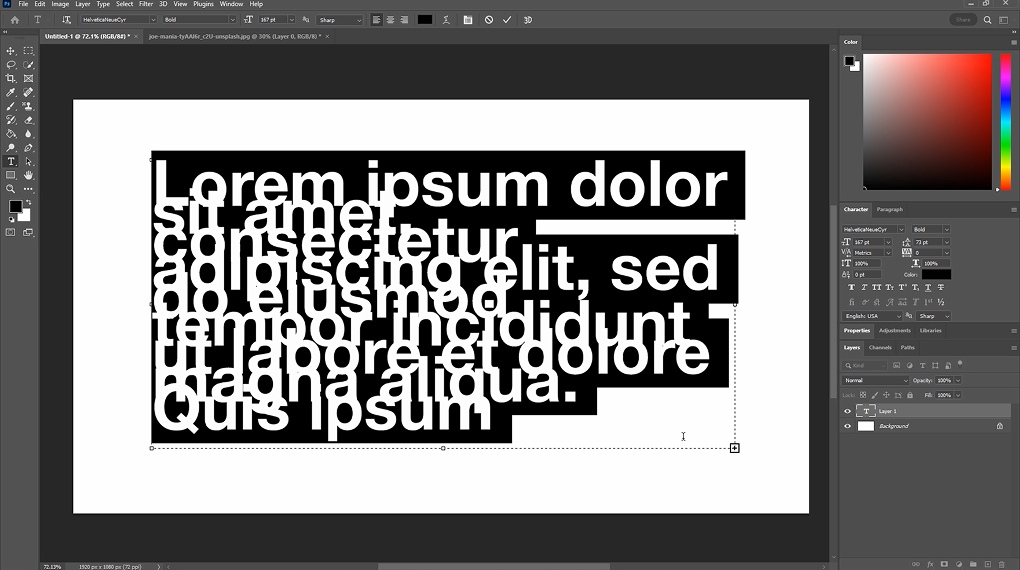Center align text in the options bar
Viewport: 1020px width, 570px height.
pos(390,20)
